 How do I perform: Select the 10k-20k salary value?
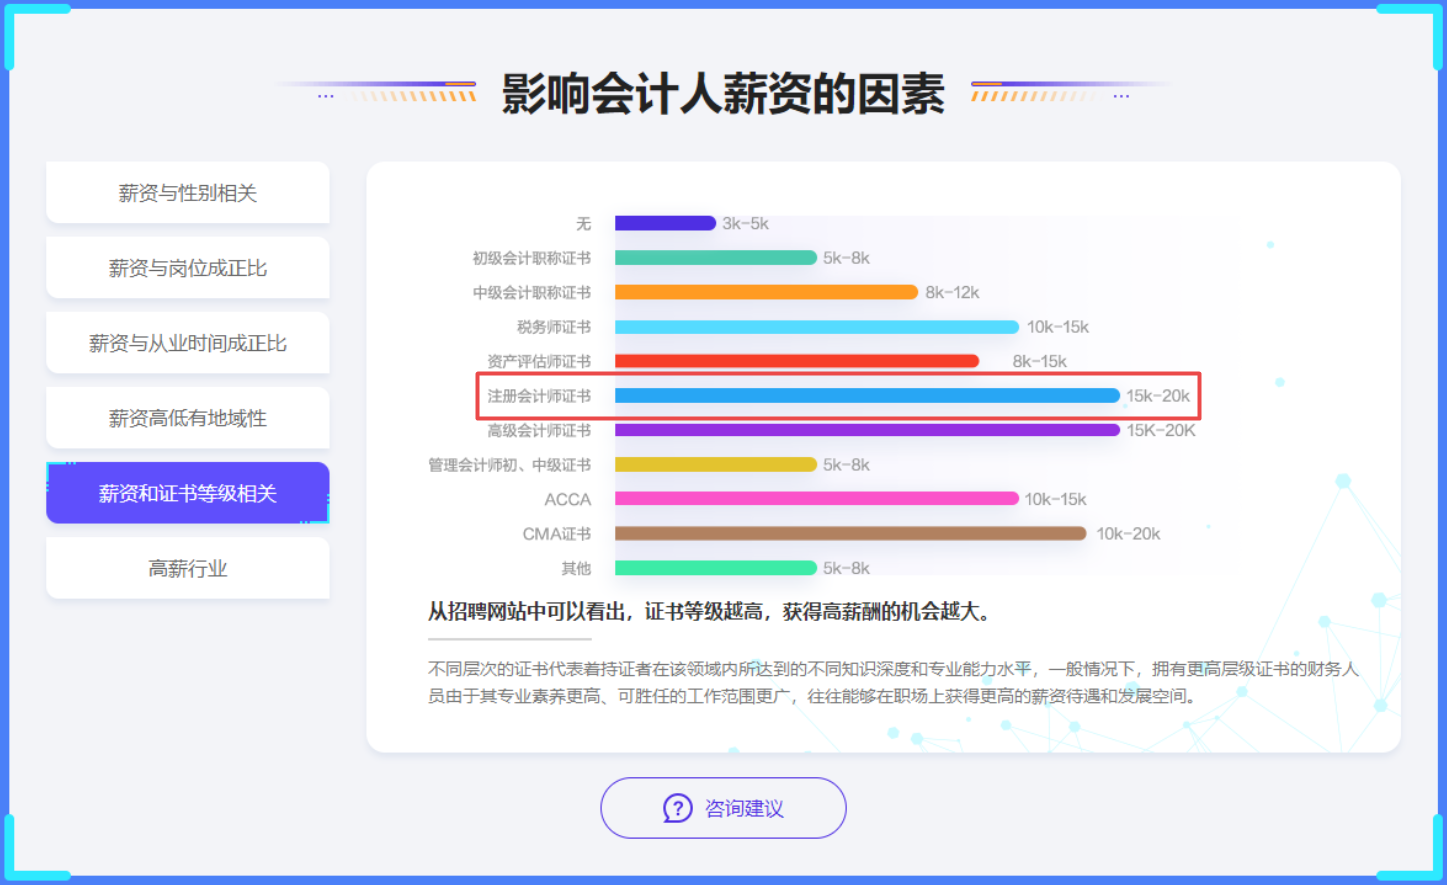(1128, 534)
